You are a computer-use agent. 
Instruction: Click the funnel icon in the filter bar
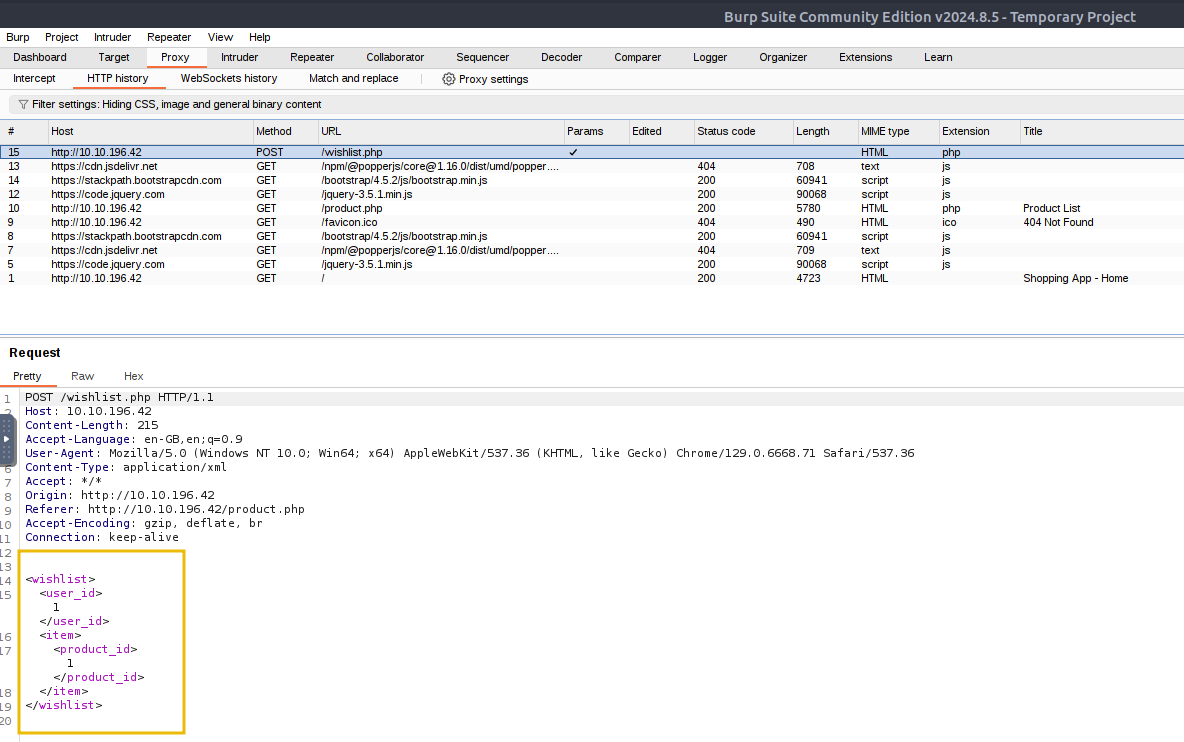coord(23,104)
